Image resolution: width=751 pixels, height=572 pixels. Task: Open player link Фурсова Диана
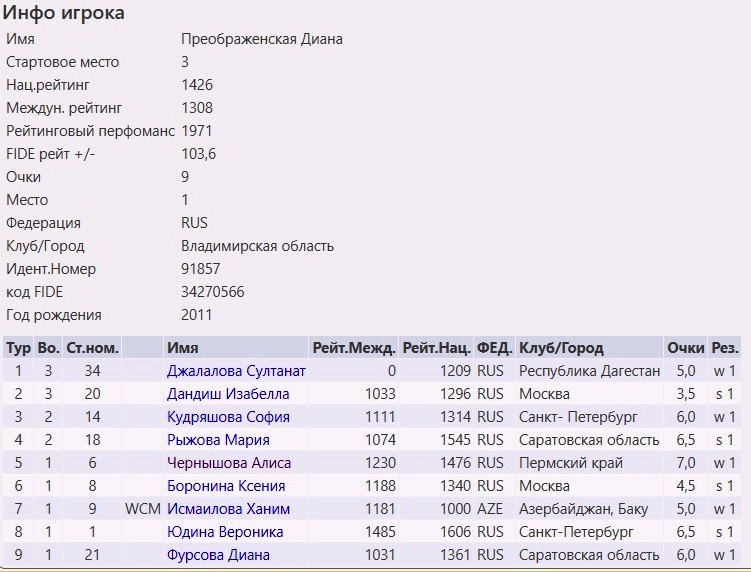[x=218, y=555]
